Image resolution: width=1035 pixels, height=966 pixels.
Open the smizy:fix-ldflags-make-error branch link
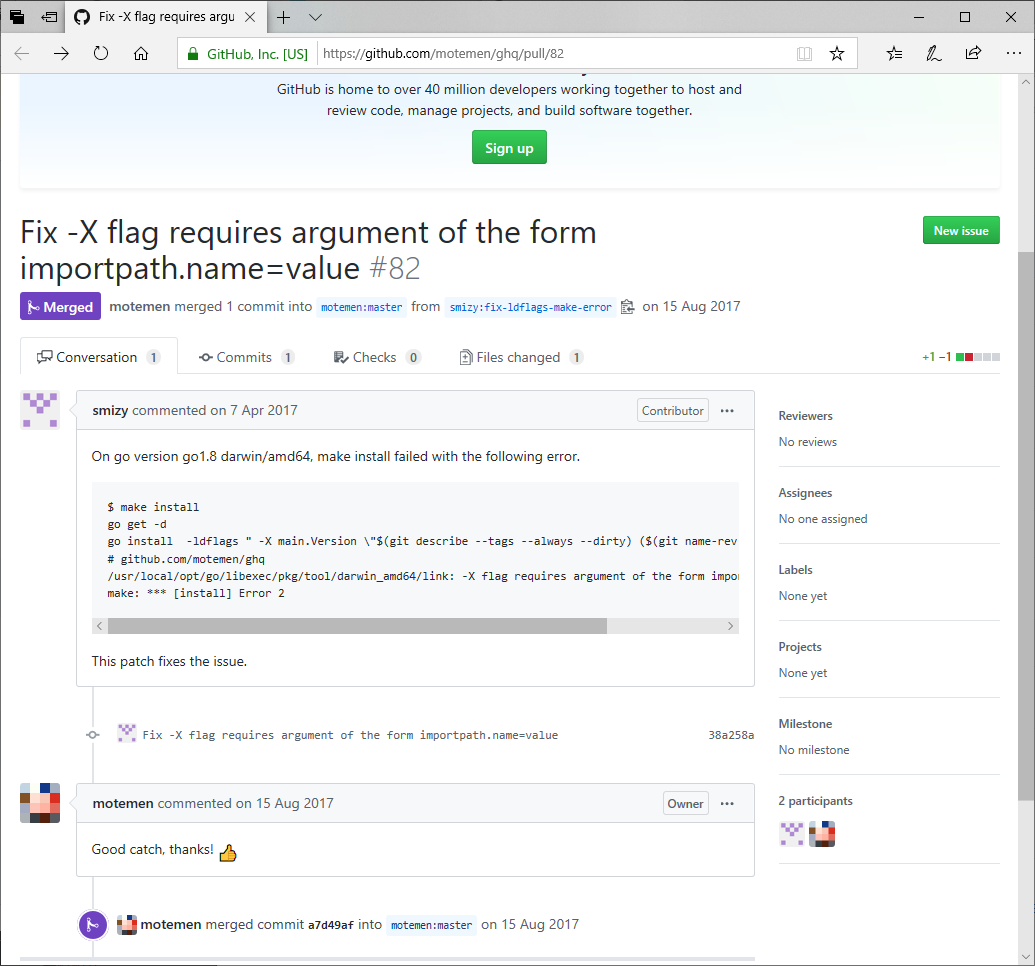[x=530, y=307]
